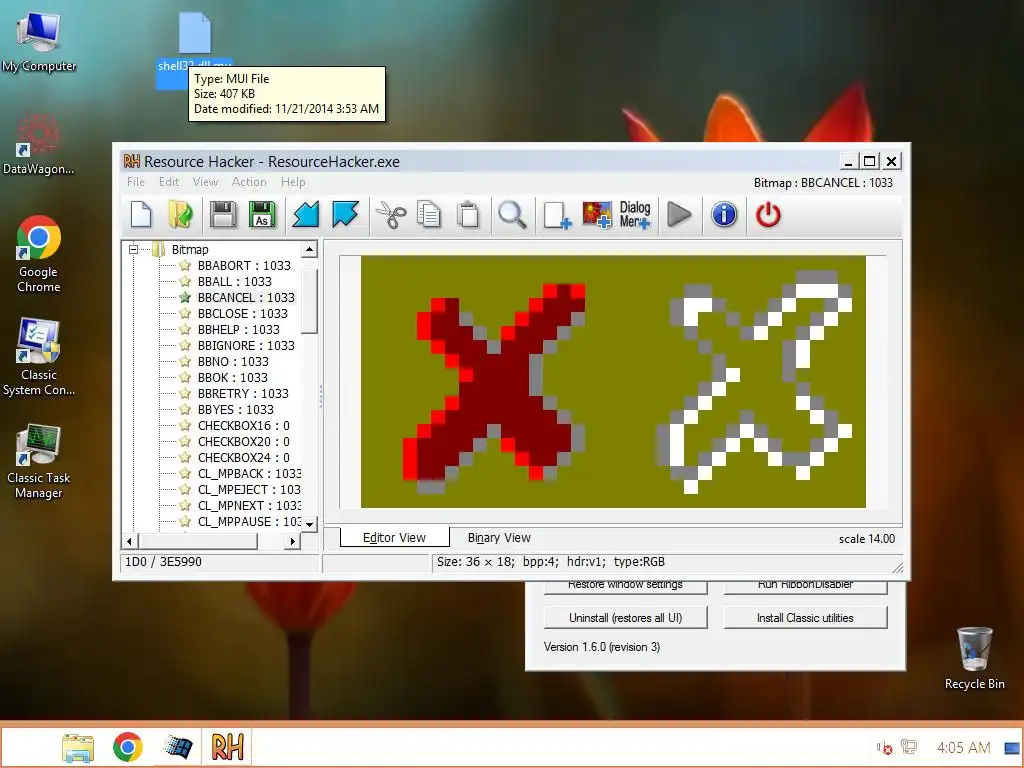Select CHECKBOX16 : 0 resource

tap(244, 426)
